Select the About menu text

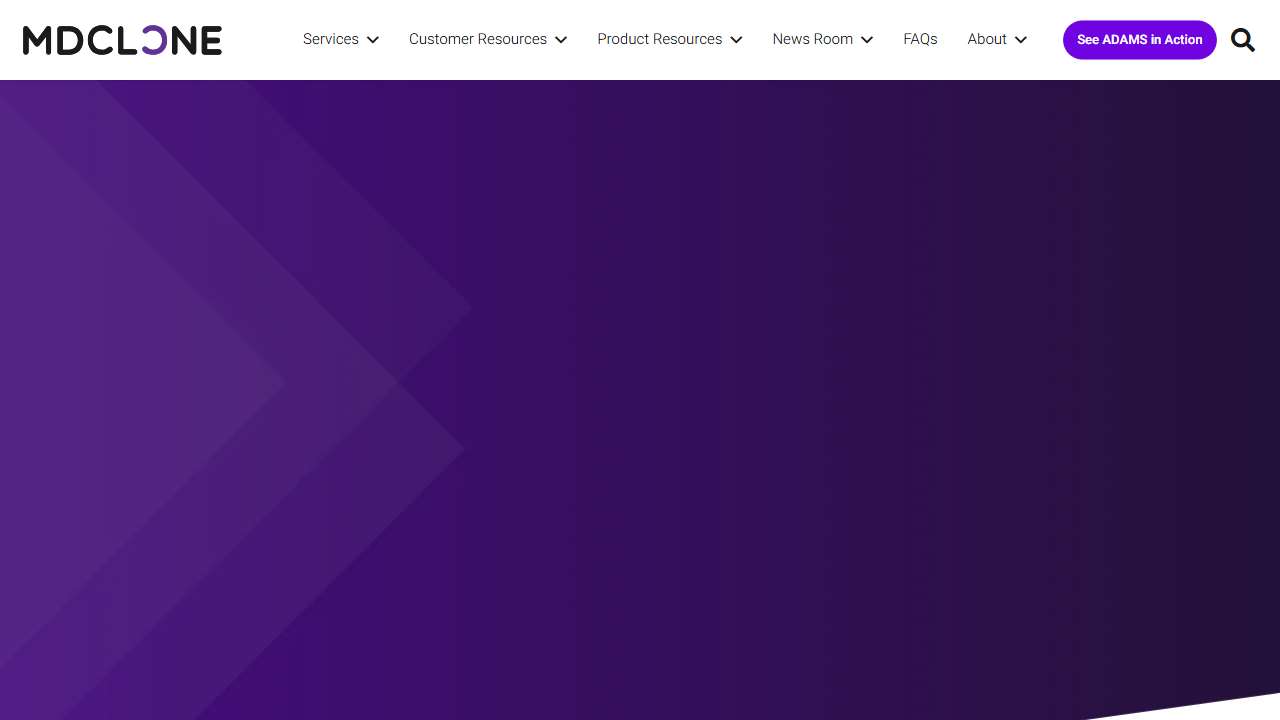(x=986, y=39)
